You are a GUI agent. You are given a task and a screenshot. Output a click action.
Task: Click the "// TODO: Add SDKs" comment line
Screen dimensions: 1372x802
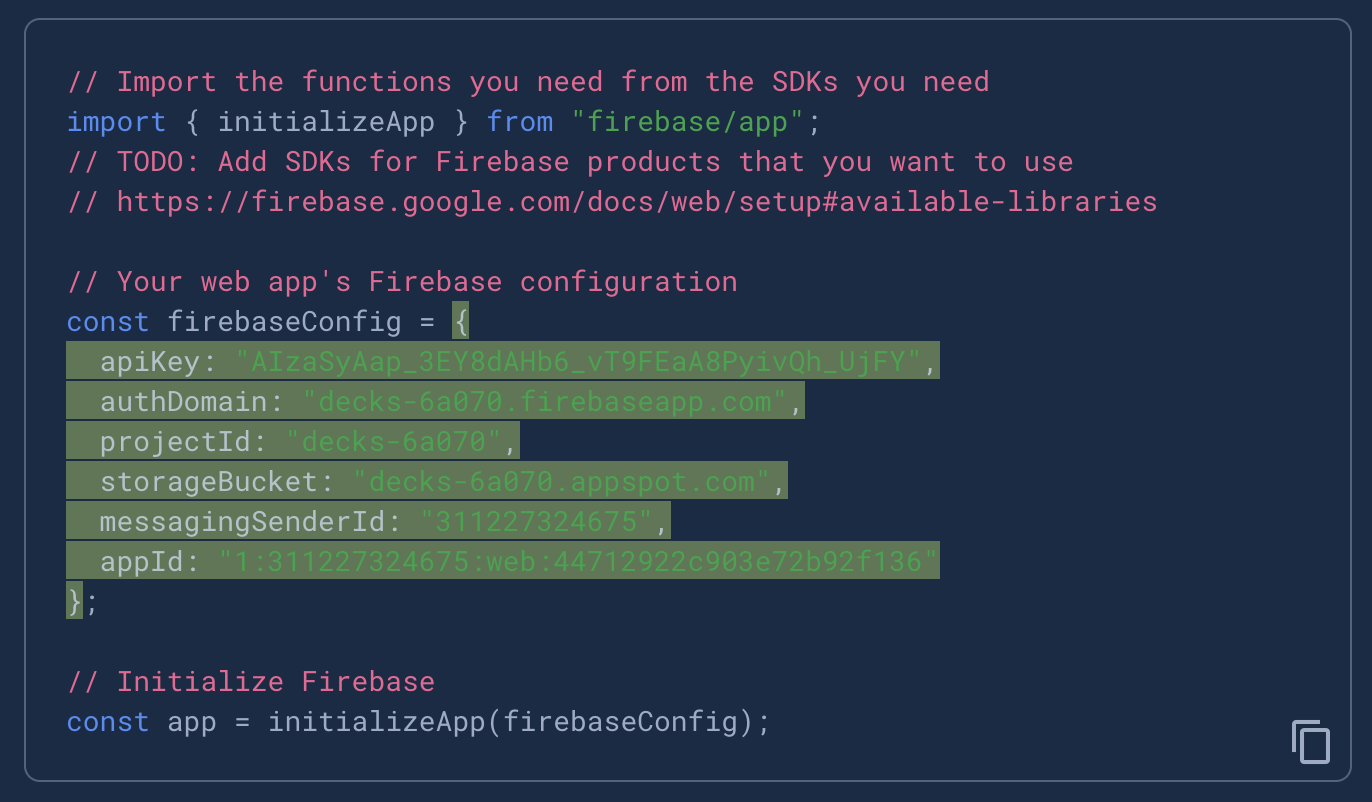(570, 162)
